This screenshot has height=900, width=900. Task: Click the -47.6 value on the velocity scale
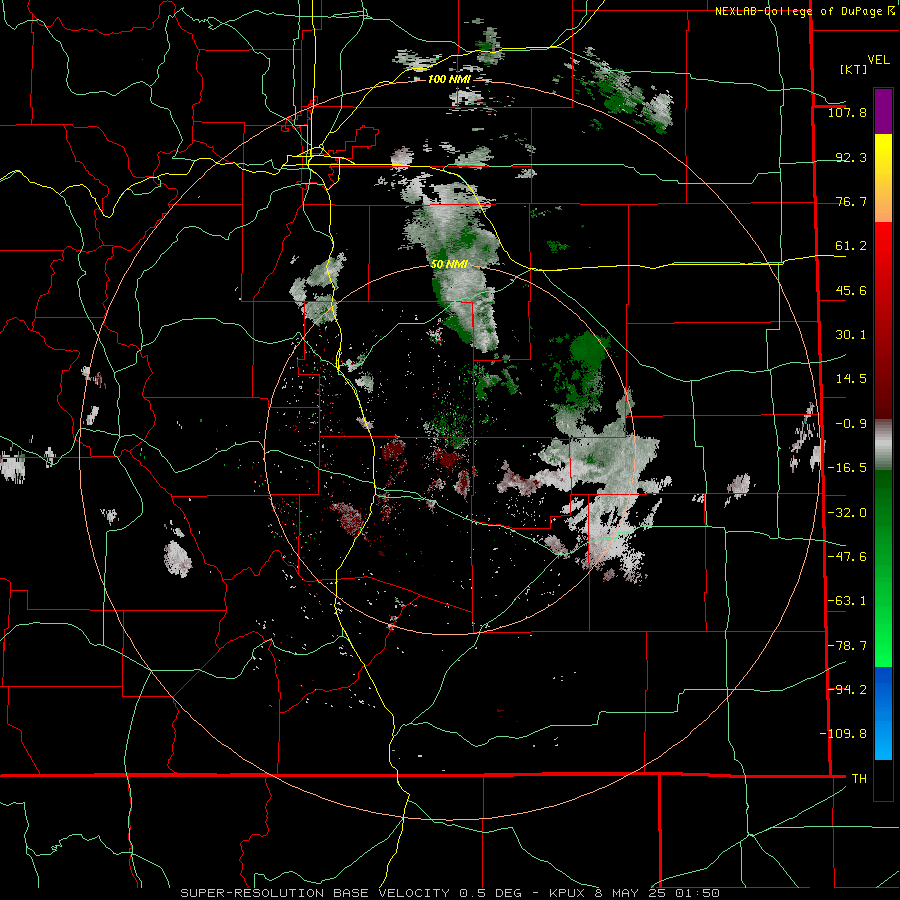tap(847, 557)
